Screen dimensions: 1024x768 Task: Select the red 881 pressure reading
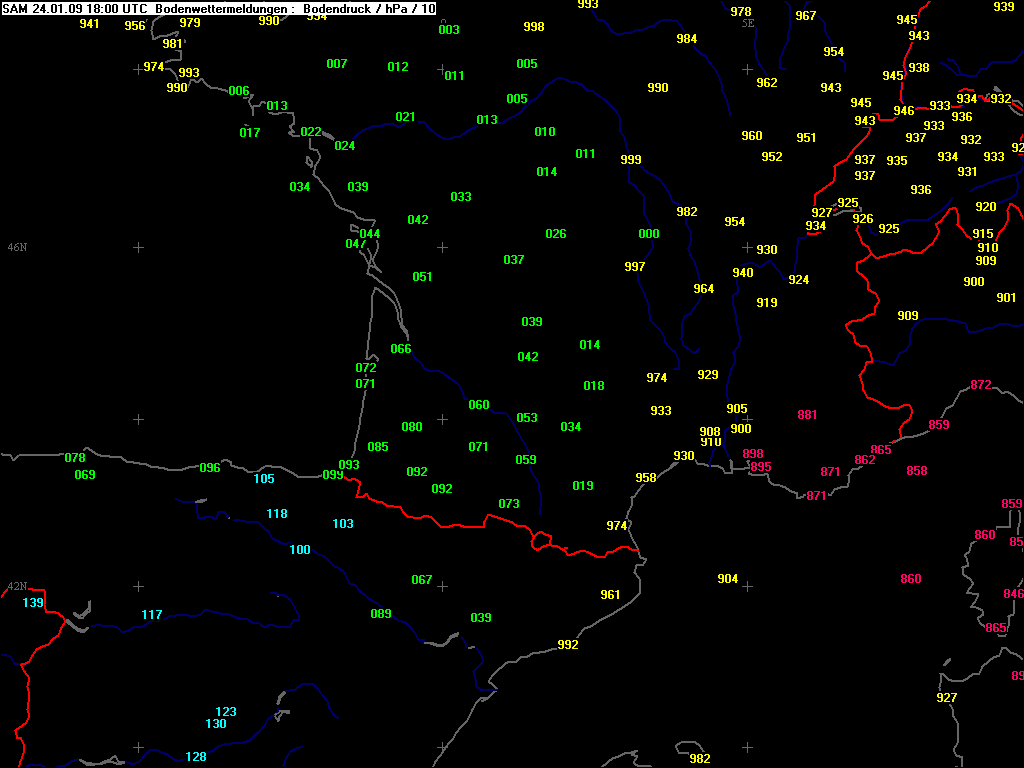(807, 415)
